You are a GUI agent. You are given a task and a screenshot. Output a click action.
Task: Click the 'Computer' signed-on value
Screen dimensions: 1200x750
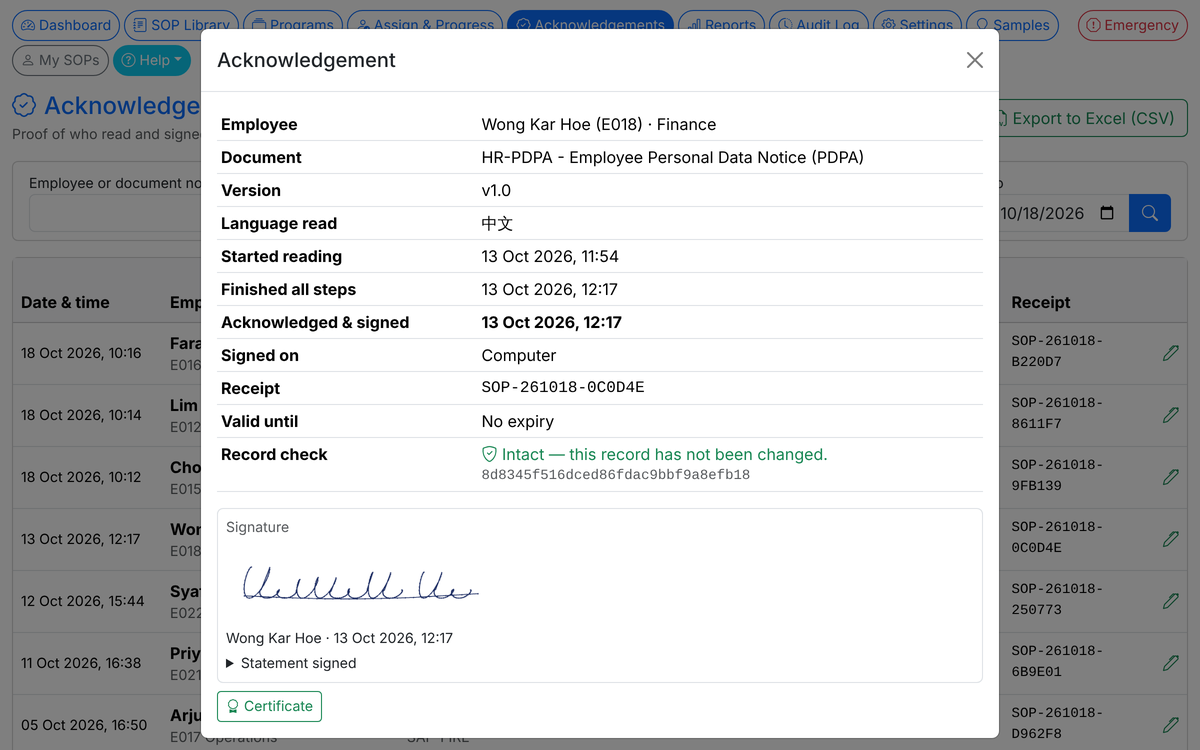(519, 355)
